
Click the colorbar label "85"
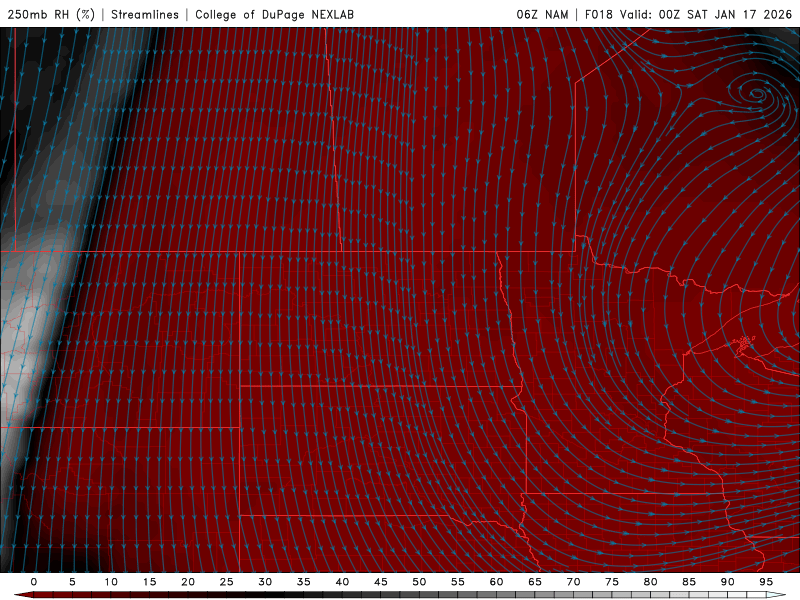coord(689,582)
